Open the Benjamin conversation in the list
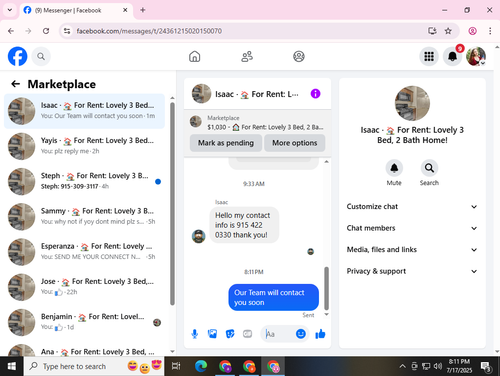 pos(84,322)
